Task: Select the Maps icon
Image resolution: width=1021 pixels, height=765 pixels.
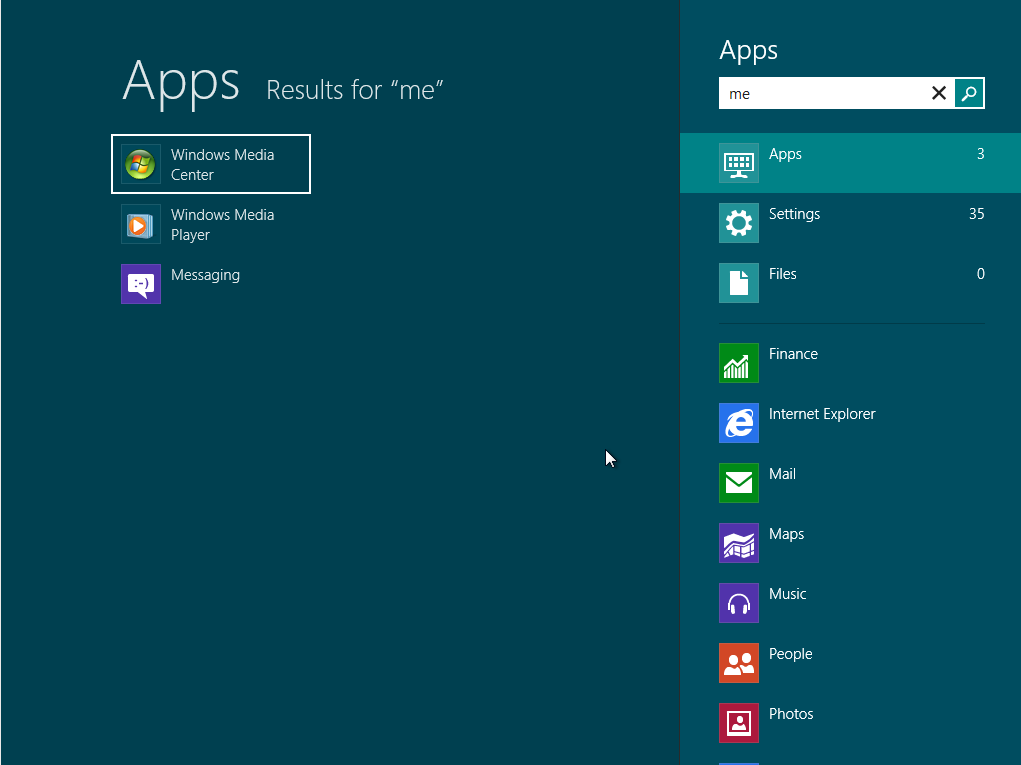Action: click(738, 542)
